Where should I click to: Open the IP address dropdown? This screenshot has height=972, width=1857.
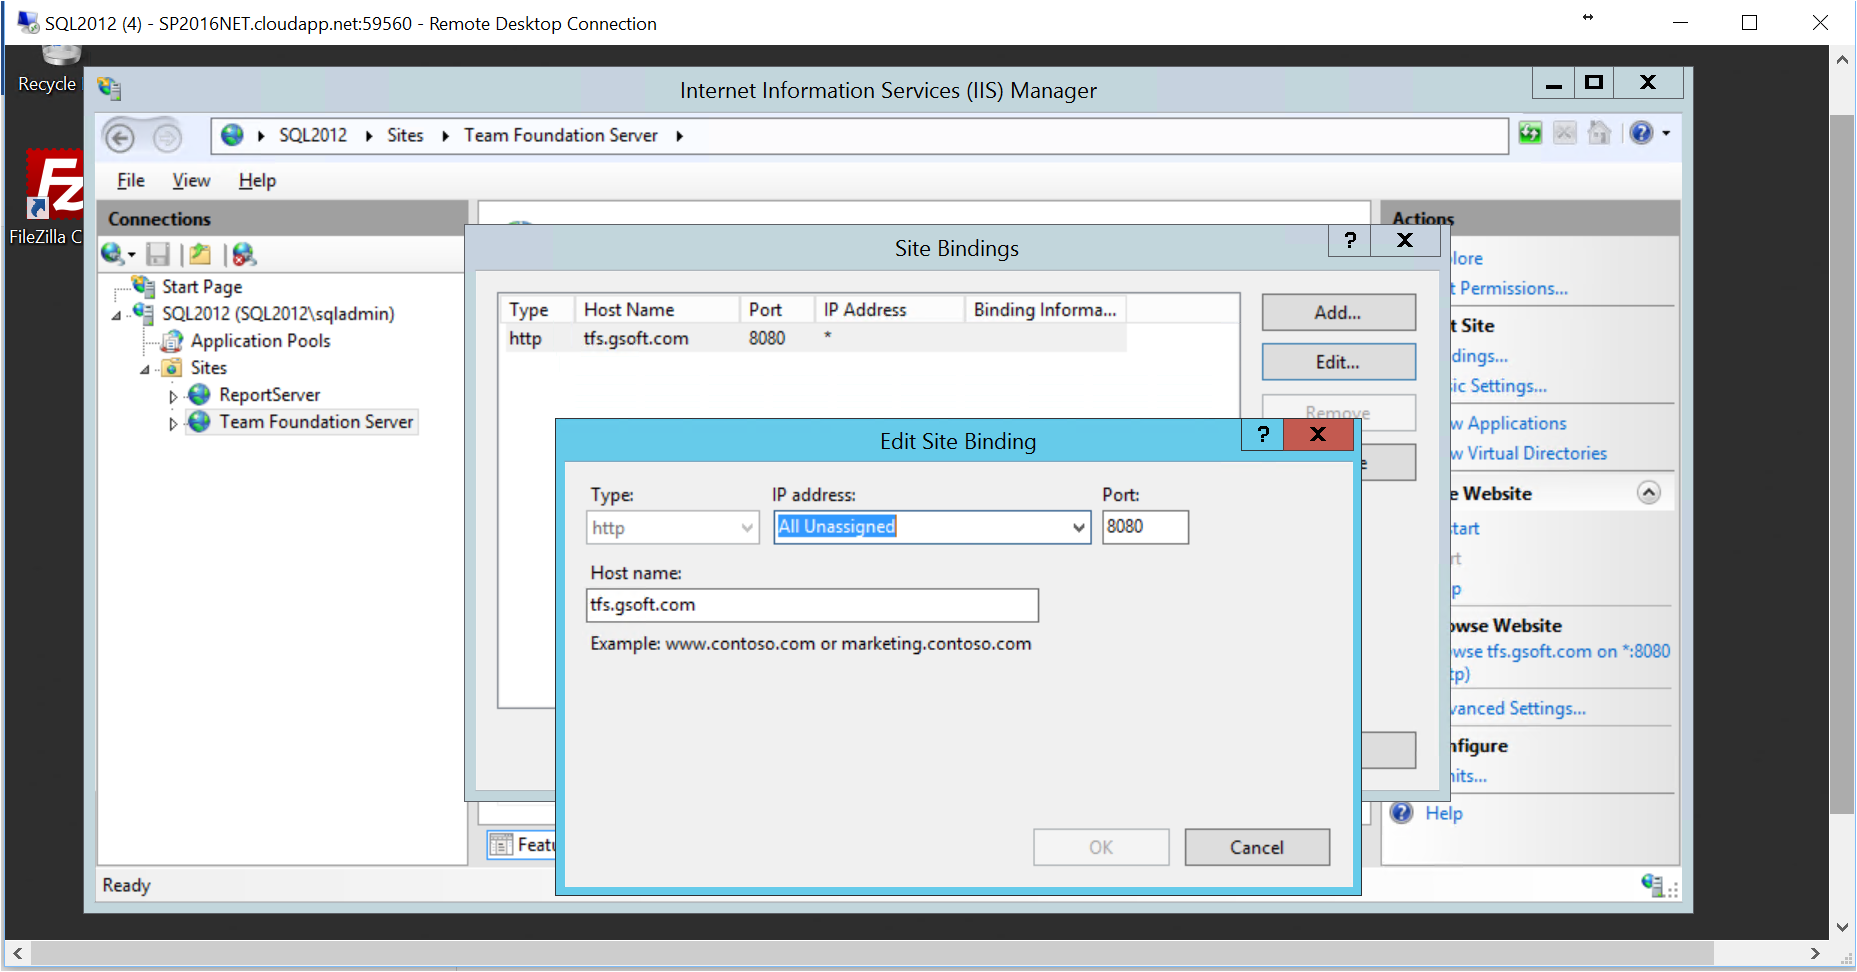1078,527
